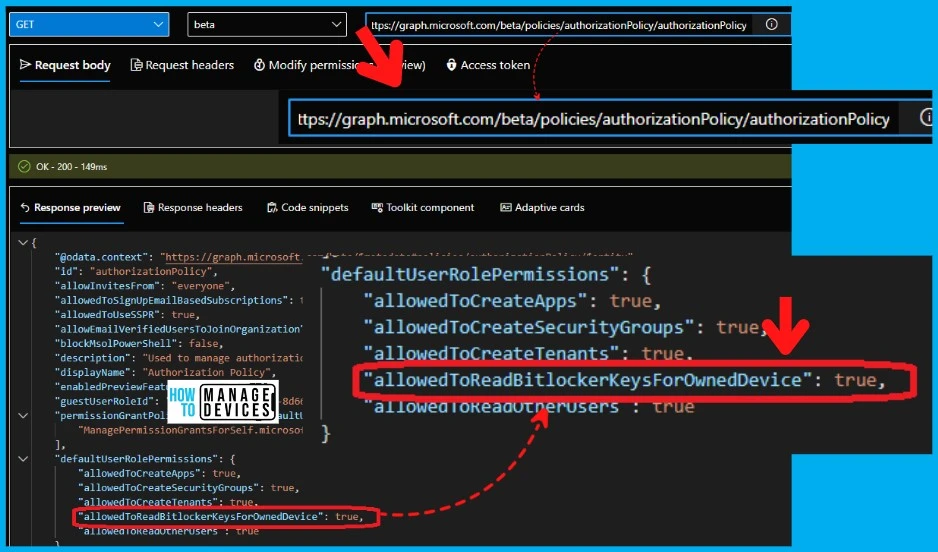The width and height of the screenshot is (938, 552).
Task: Click the allowedToSignUpEmailBasedSubscriptions line
Action: (179, 300)
